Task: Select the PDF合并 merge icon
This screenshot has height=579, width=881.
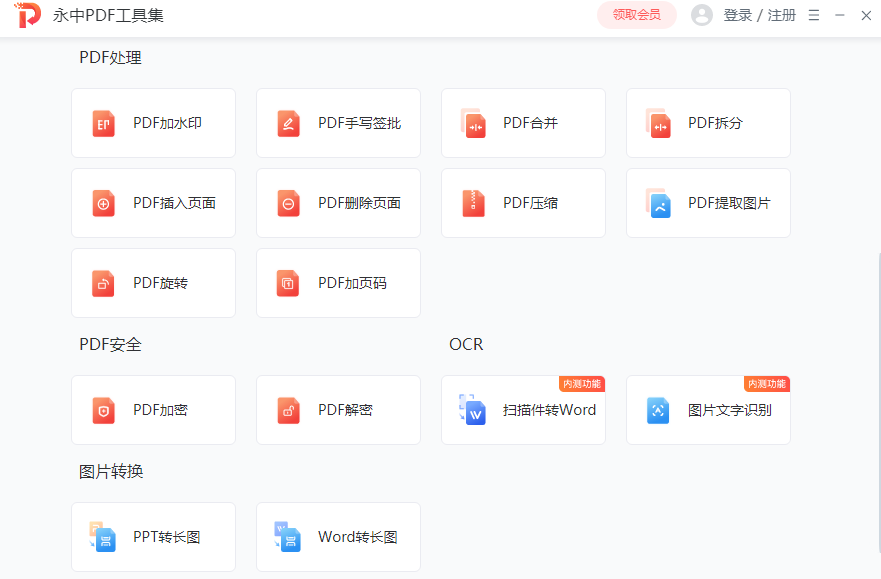Action: 473,124
